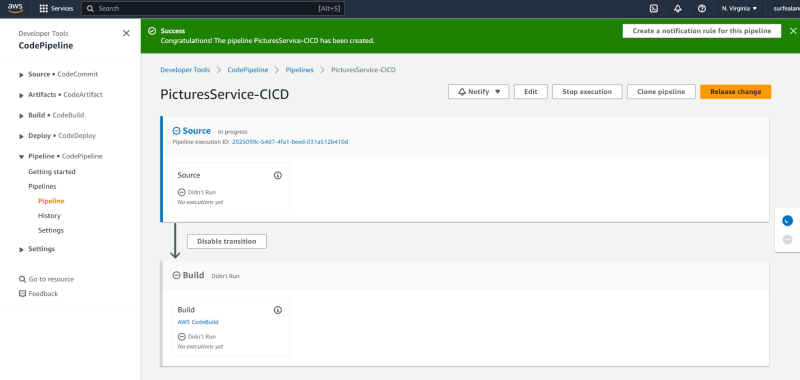The width and height of the screenshot is (800, 380).
Task: Go to the Developer Tools breadcrumb
Action: click(x=185, y=70)
